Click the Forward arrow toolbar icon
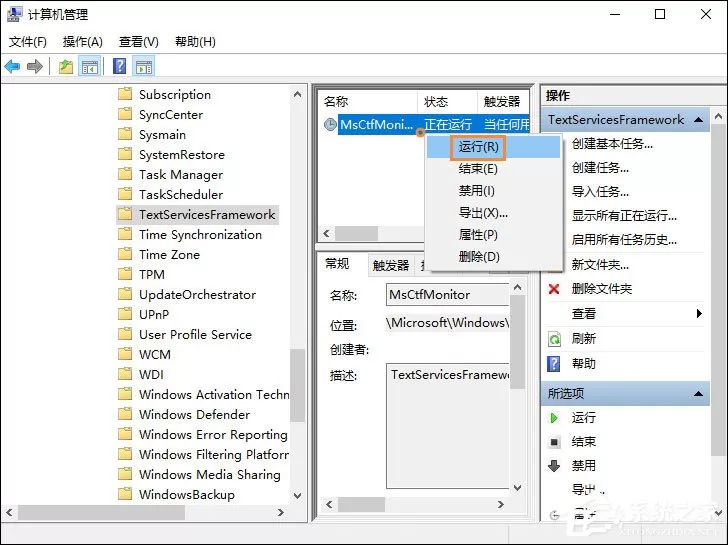Image resolution: width=728 pixels, height=545 pixels. pyautogui.click(x=35, y=67)
